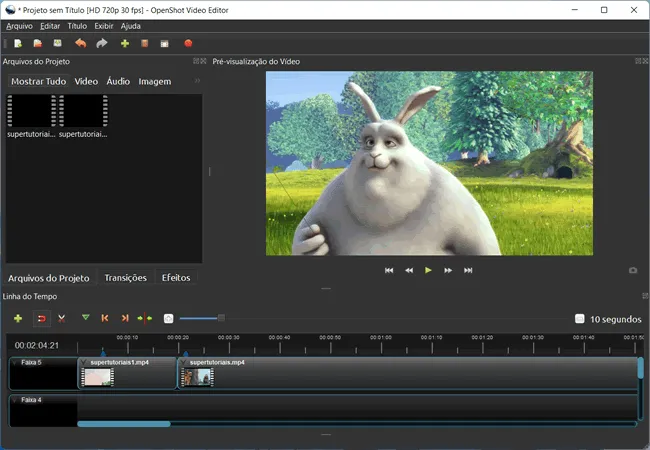
Task: Add a marker with the green triangle icon
Action: [85, 318]
